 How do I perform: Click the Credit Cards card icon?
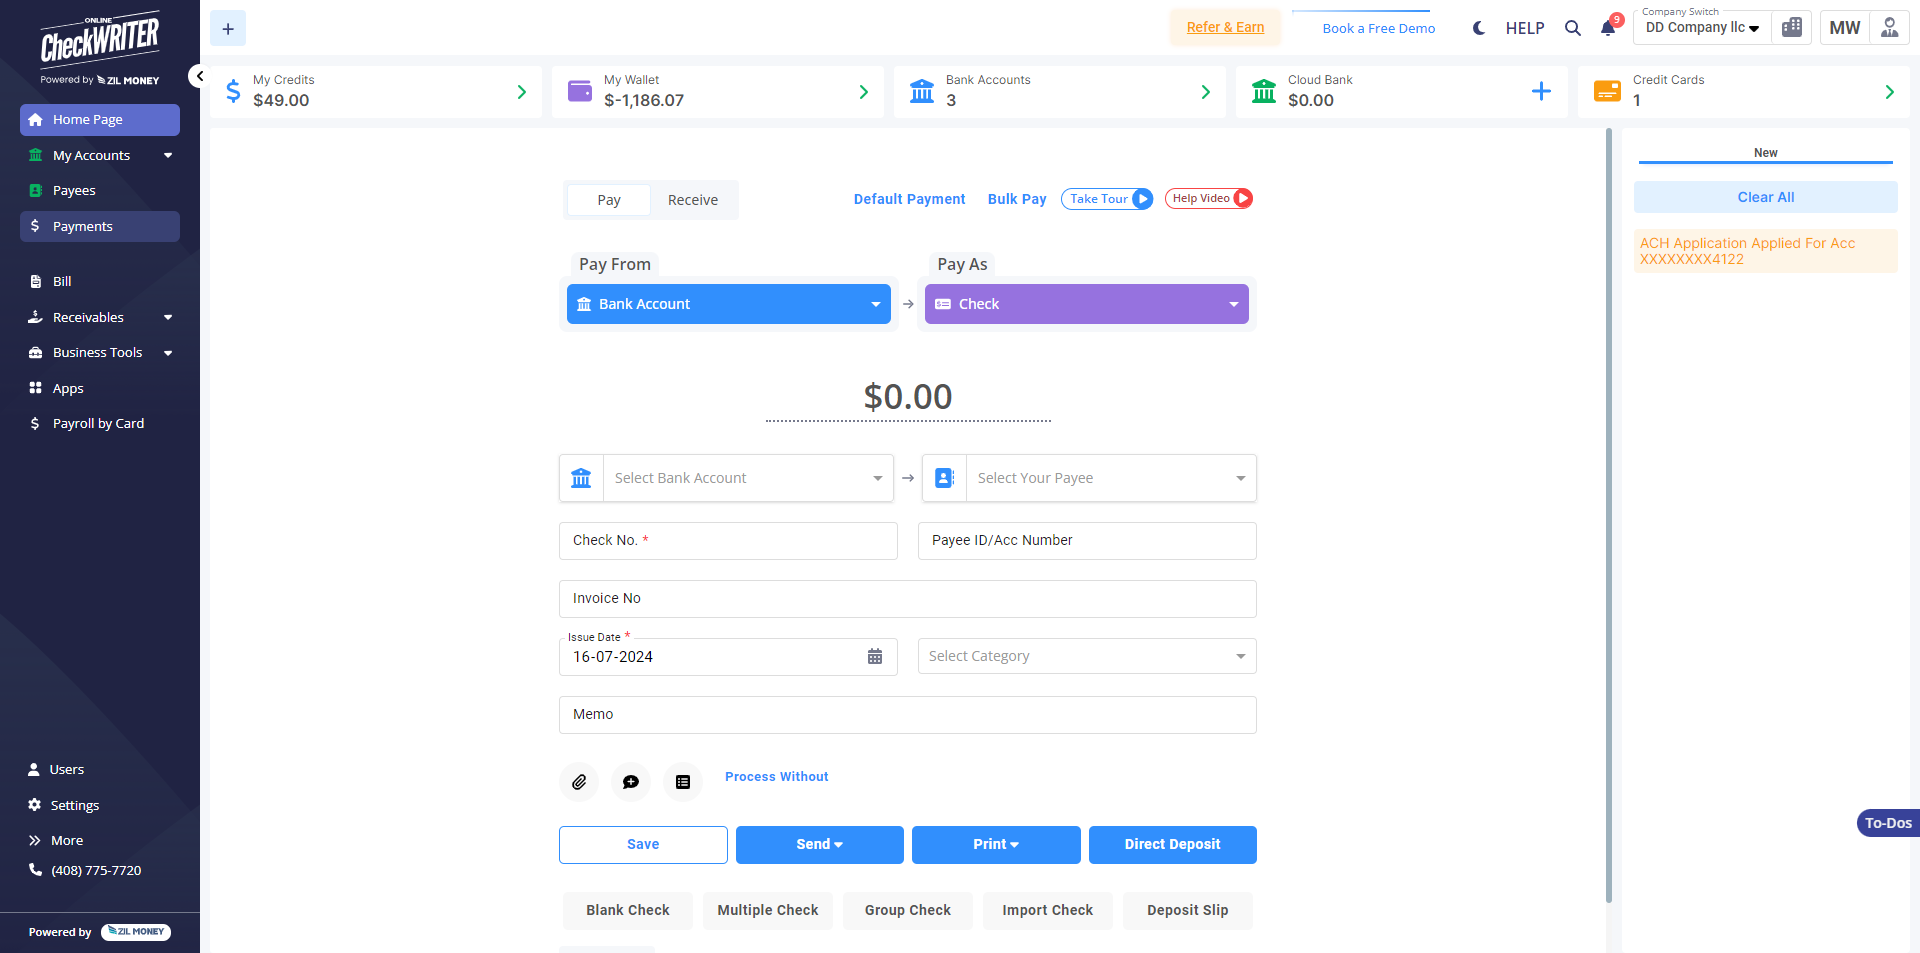click(x=1607, y=92)
